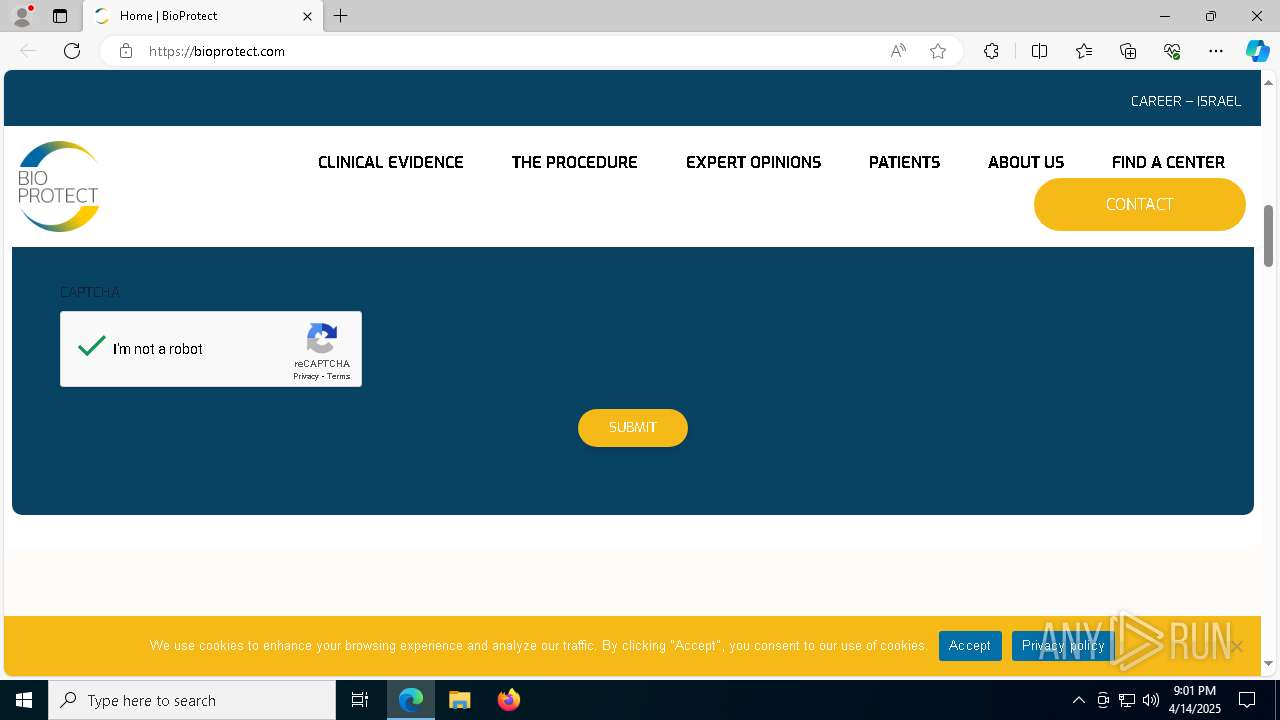Click the scrollbar up arrow
1280x720 pixels.
(1269, 81)
